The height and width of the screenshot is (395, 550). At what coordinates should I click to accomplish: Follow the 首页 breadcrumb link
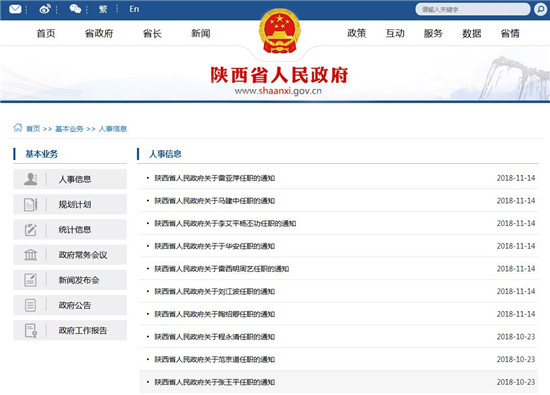click(33, 129)
